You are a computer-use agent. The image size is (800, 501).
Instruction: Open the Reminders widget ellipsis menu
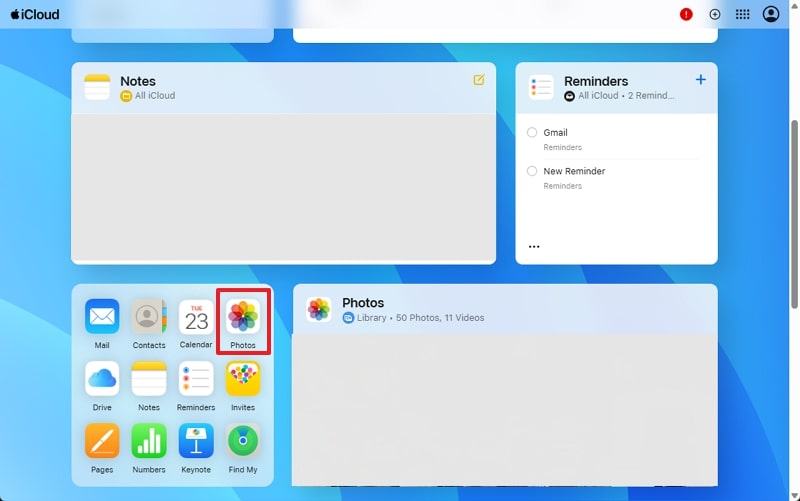point(534,247)
